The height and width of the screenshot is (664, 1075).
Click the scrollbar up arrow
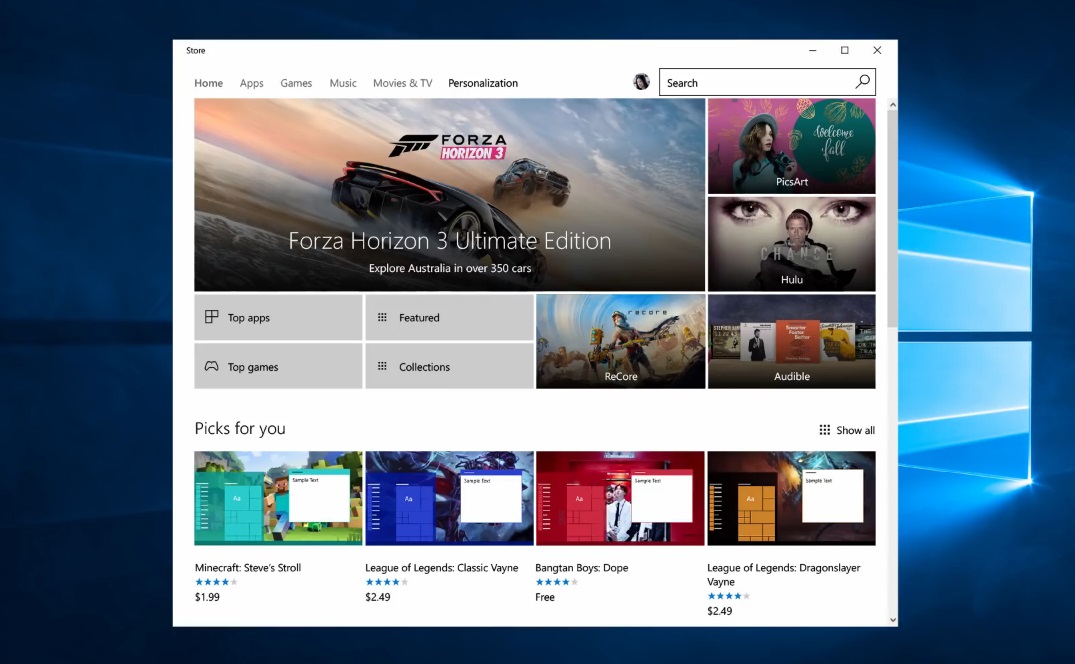click(x=892, y=105)
